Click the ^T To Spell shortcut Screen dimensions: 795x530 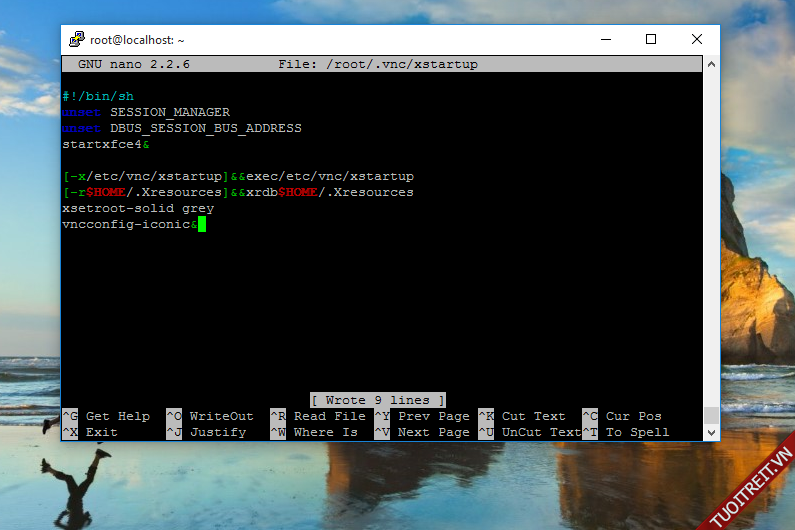coord(626,432)
